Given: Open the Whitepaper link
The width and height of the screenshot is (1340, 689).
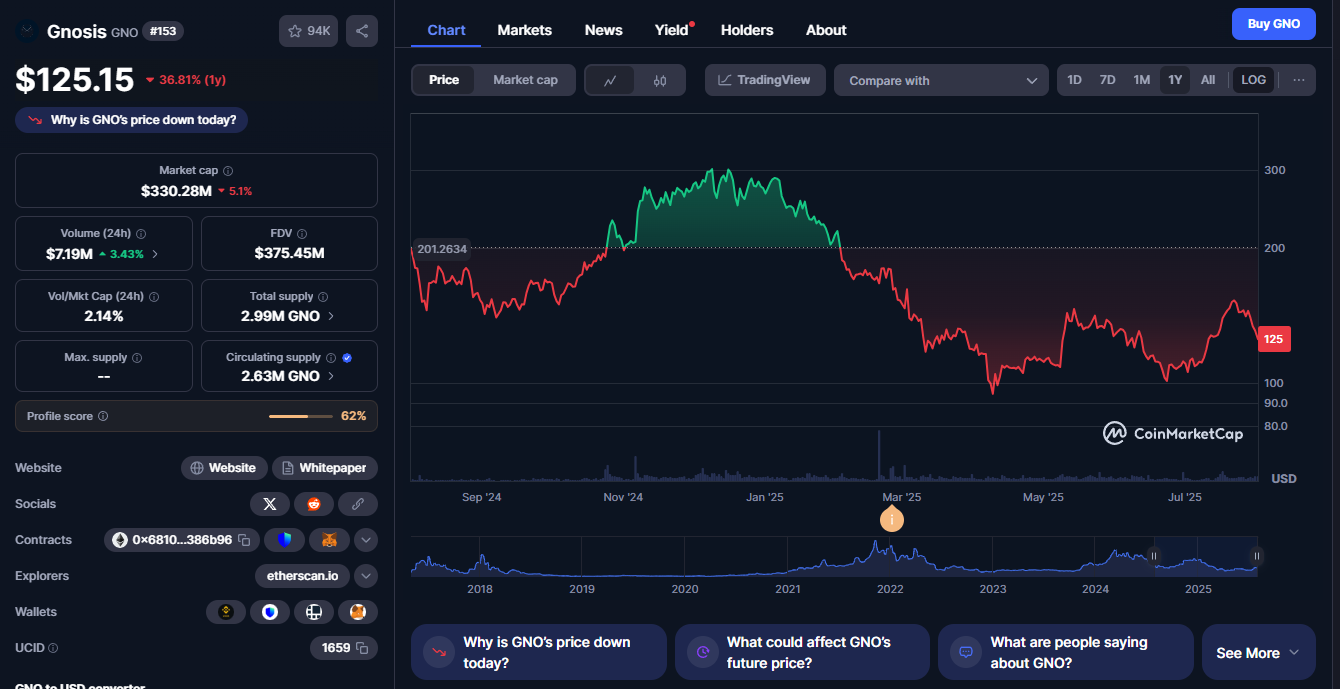Looking at the screenshot, I should coord(325,468).
